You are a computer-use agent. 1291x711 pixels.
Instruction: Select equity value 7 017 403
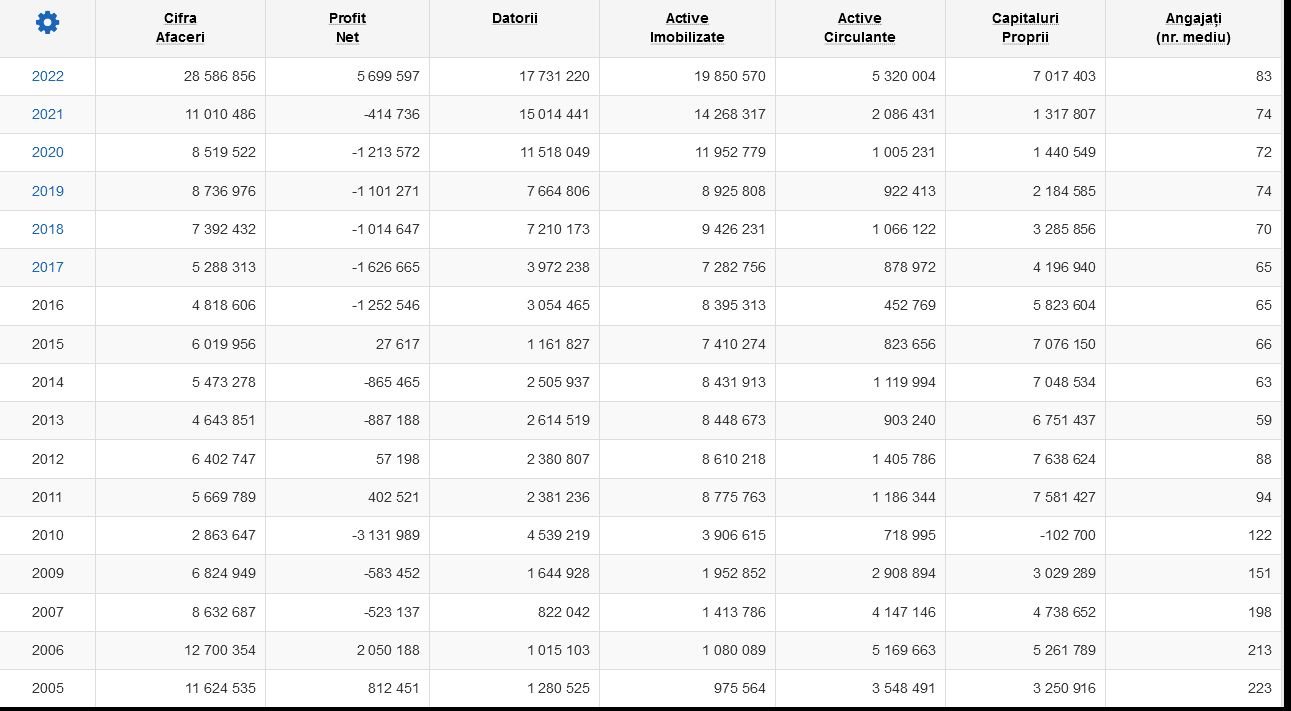pyautogui.click(x=1064, y=76)
